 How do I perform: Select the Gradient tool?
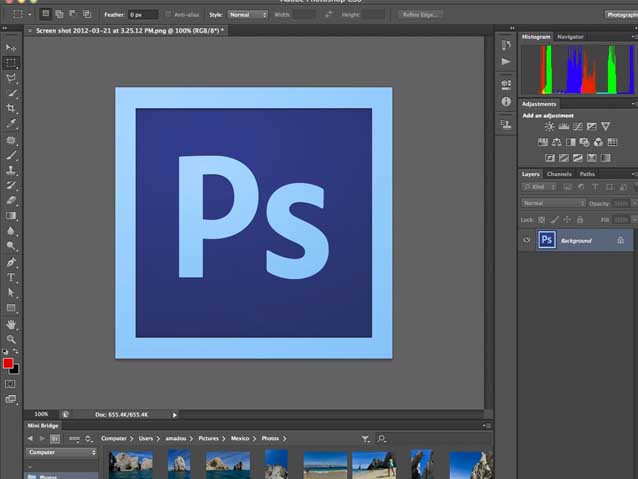coord(11,216)
